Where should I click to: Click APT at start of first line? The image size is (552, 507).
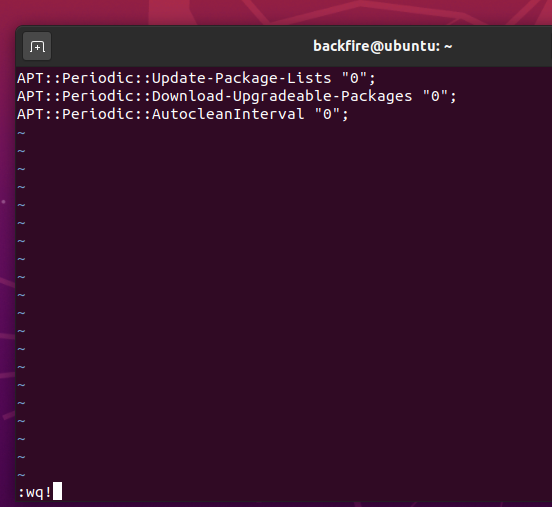pos(30,78)
